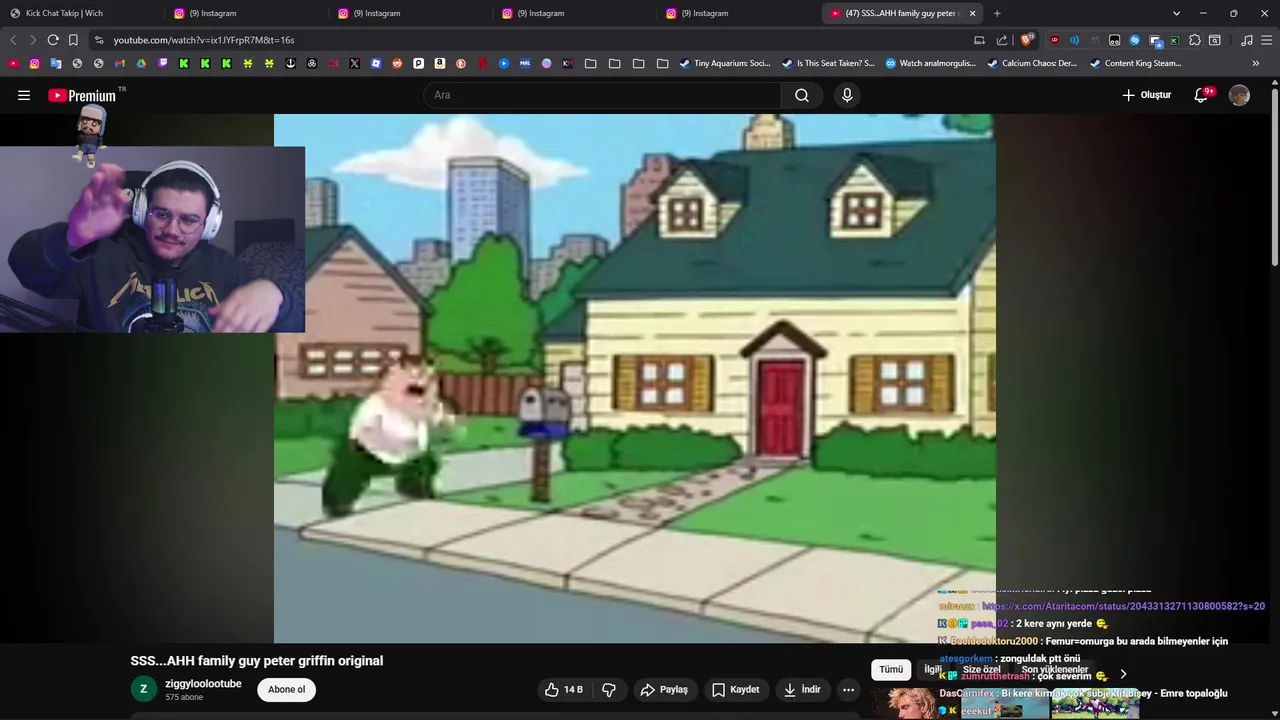Open Twitch bookmark icon
1280x720 pixels.
click(163, 63)
